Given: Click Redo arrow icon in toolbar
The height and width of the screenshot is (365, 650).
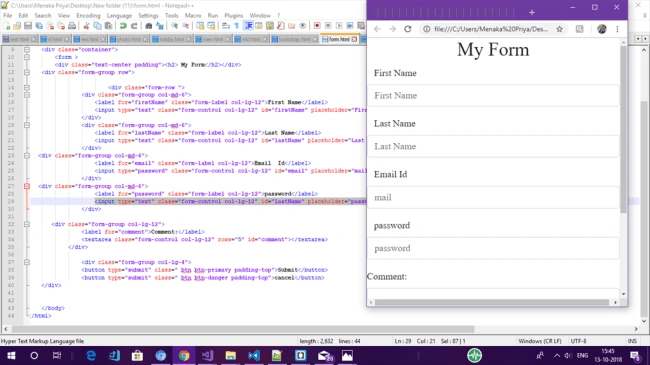Looking at the screenshot, I should (134, 26).
